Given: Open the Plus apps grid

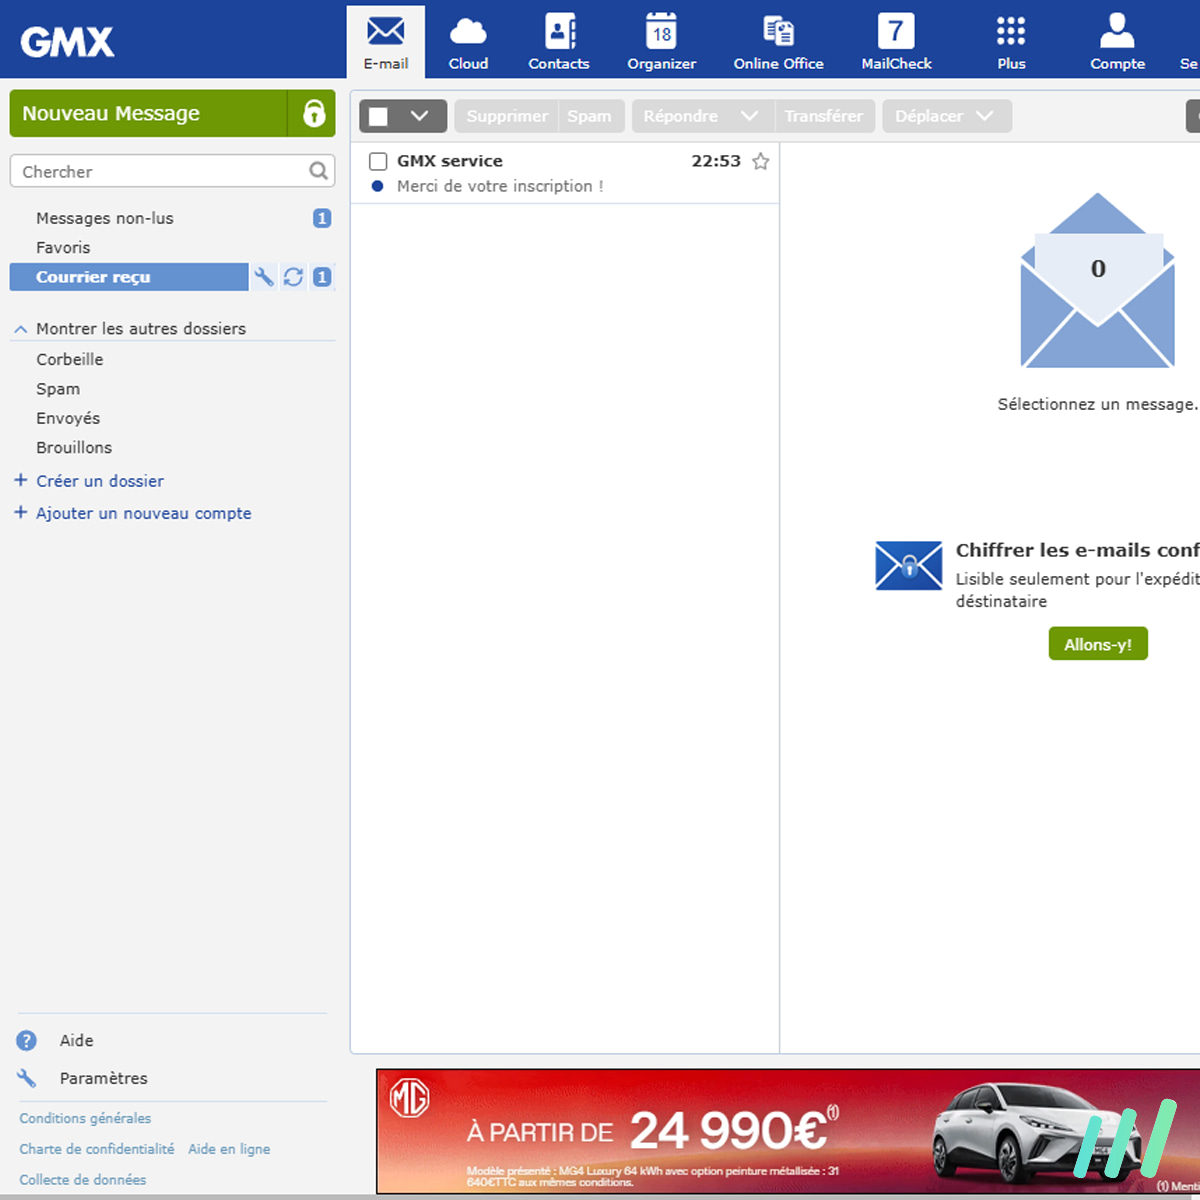Looking at the screenshot, I should tap(1011, 42).
